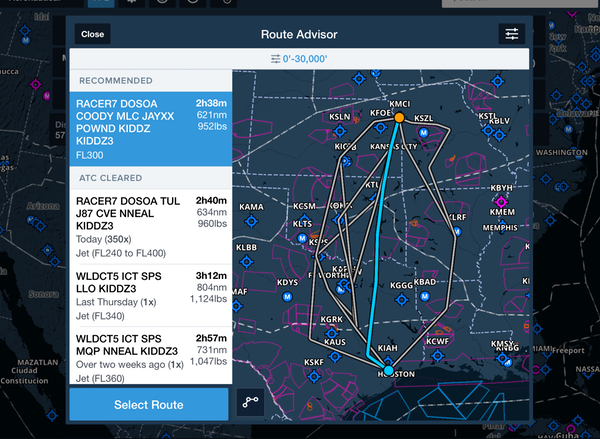The image size is (600, 439).
Task: Open the 0'-30,000' altitude range filter
Action: tap(298, 59)
